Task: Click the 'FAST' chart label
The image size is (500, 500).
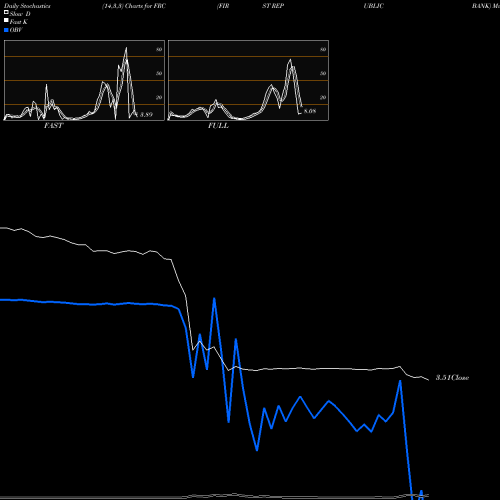Action: click(53, 126)
